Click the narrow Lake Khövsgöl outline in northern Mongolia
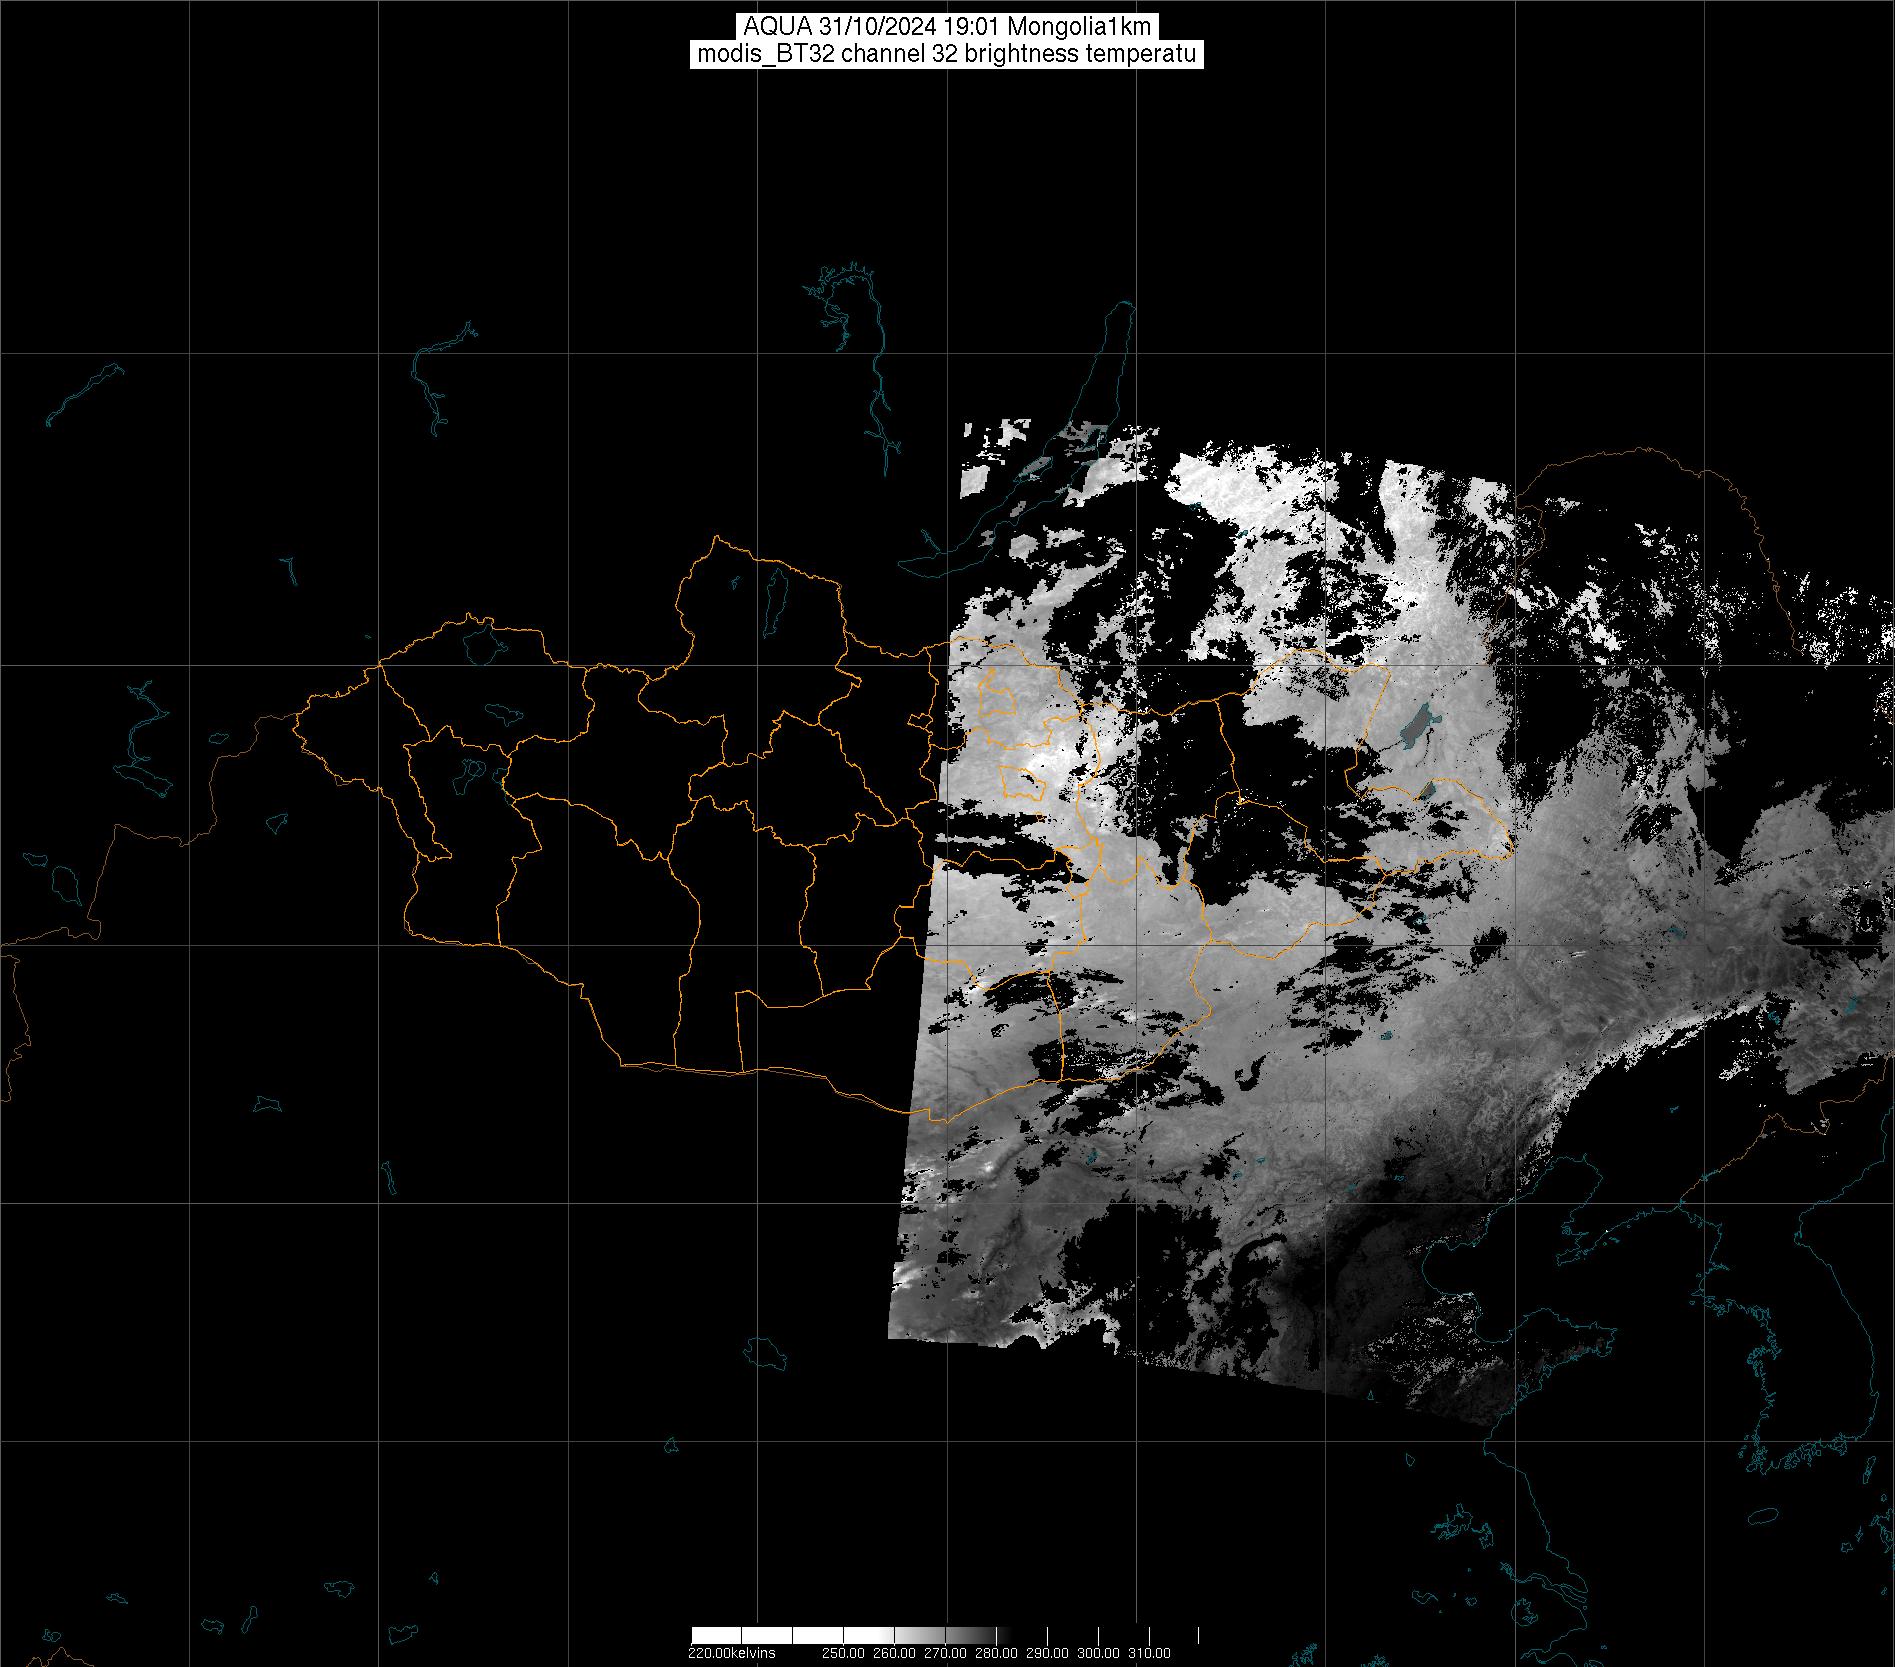 (774, 595)
